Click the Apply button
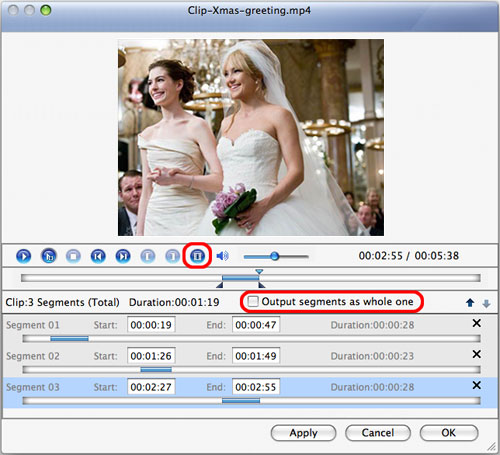Screen dimensions: 500x455 coord(303,433)
